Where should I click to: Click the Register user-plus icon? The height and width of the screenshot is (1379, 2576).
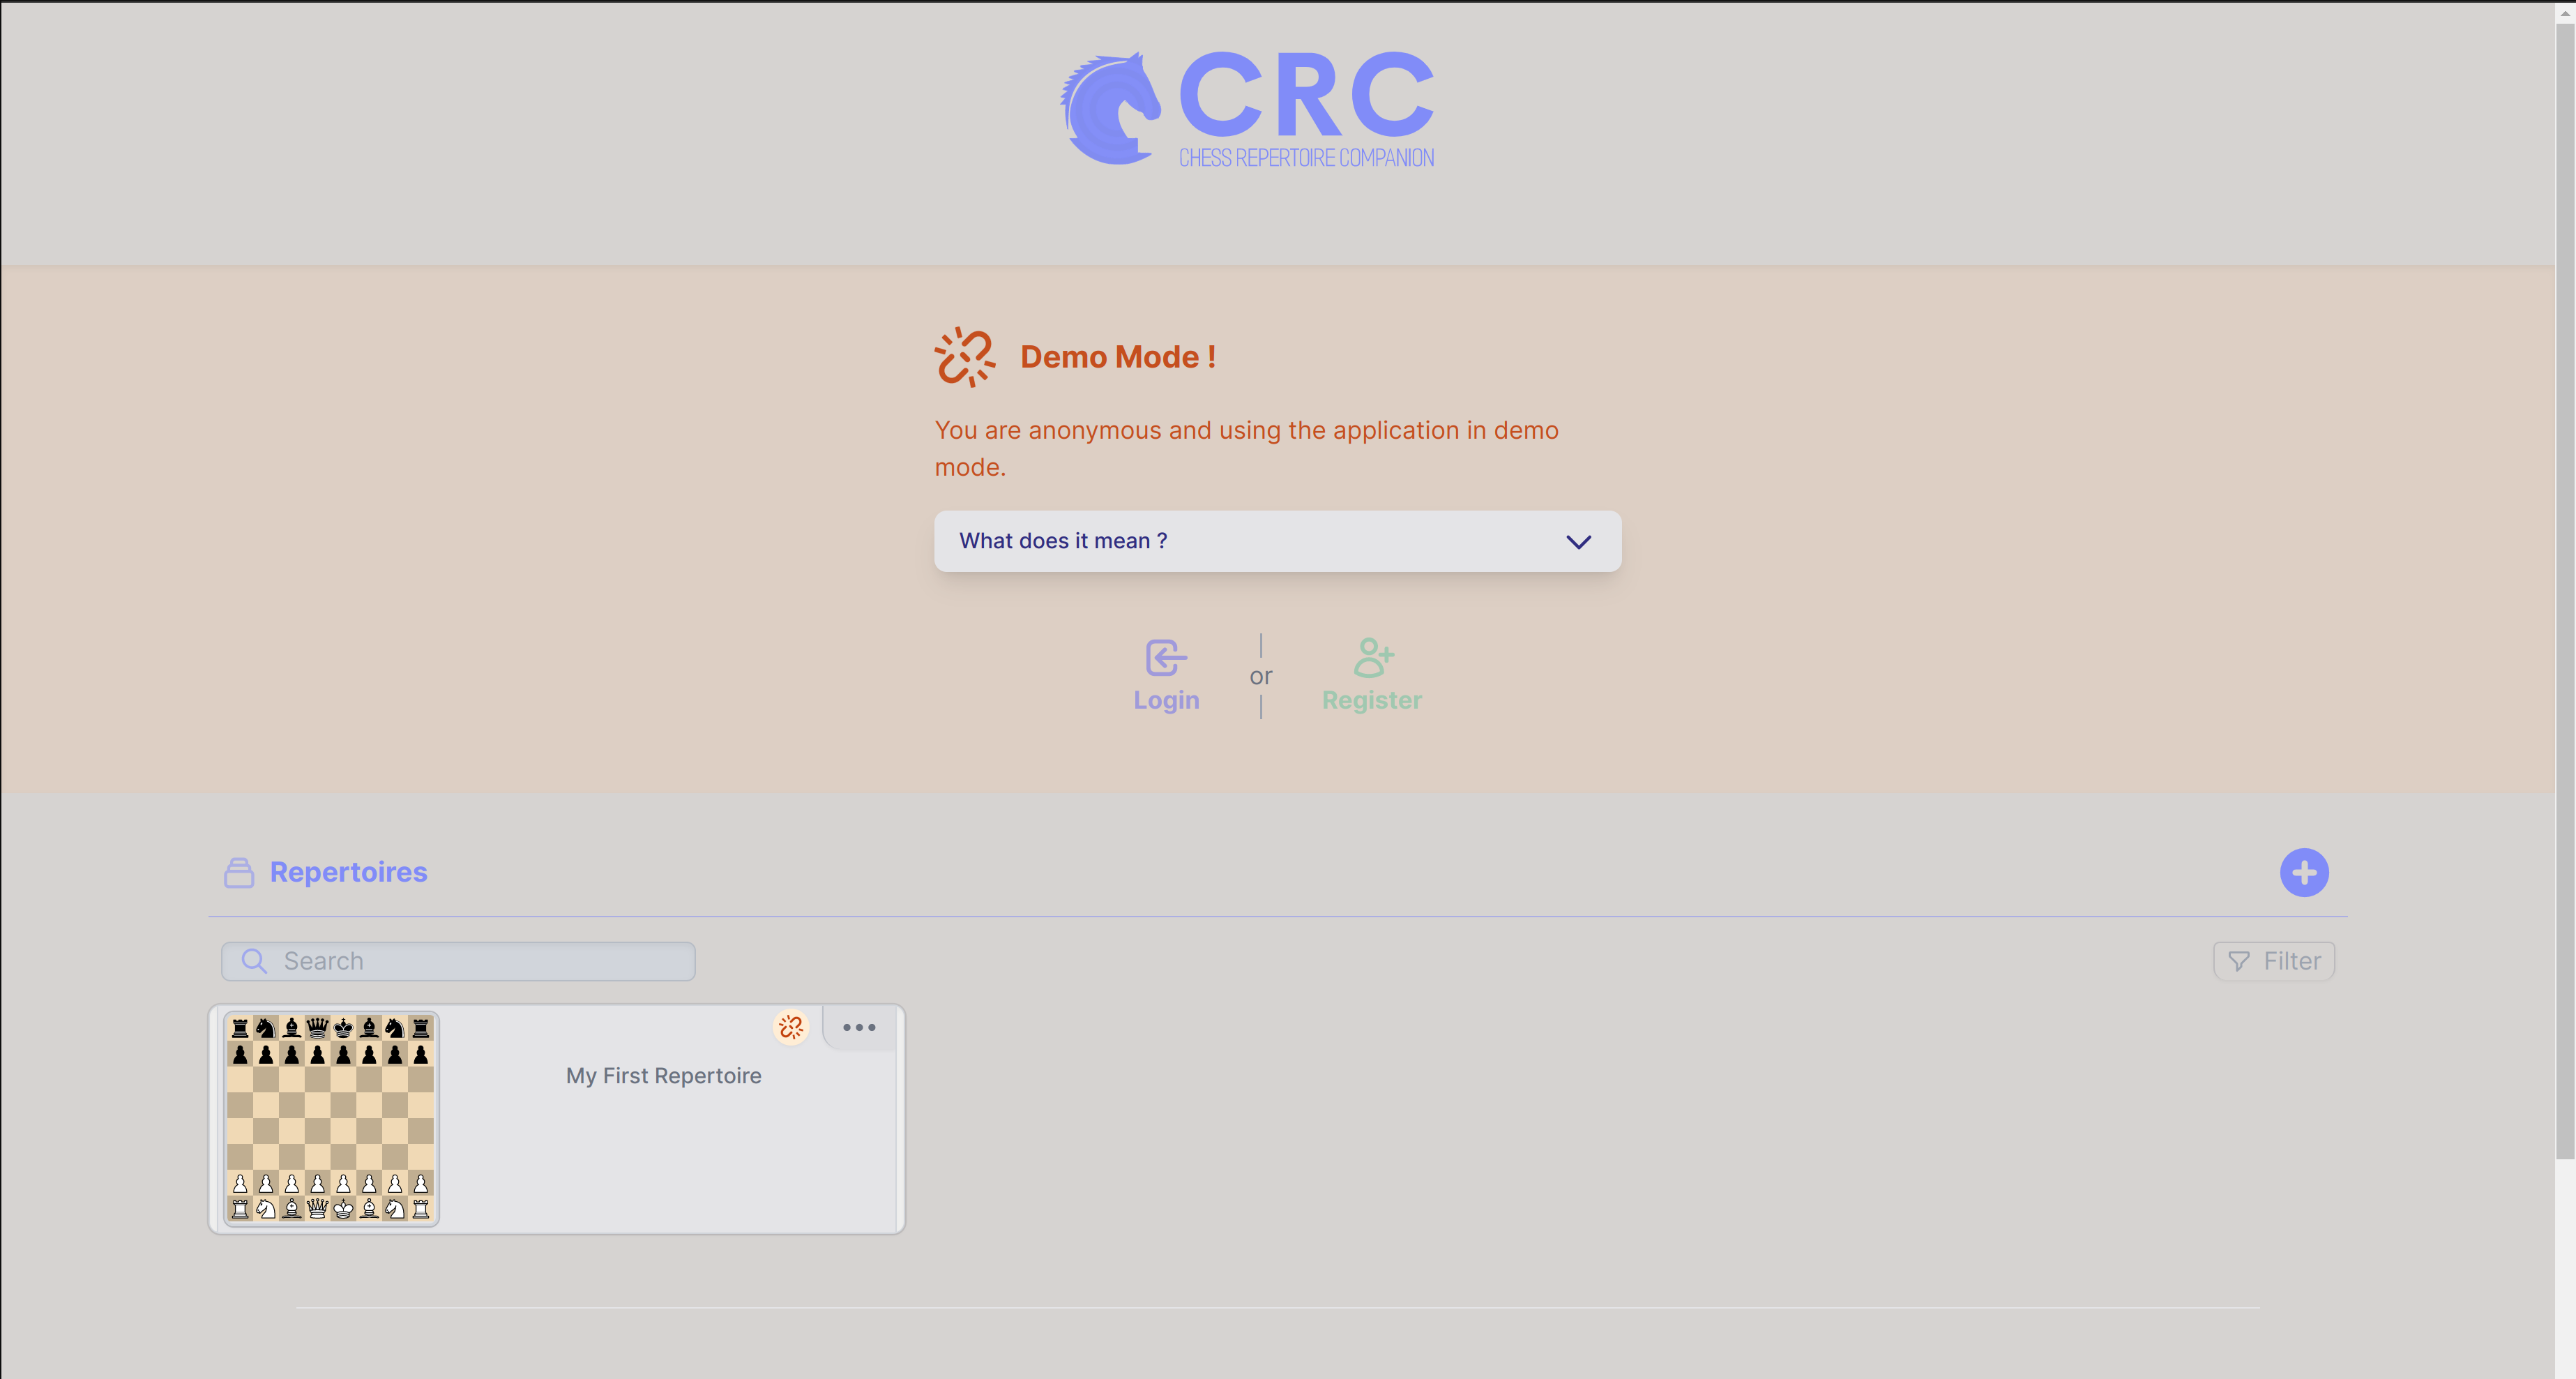pos(1373,657)
